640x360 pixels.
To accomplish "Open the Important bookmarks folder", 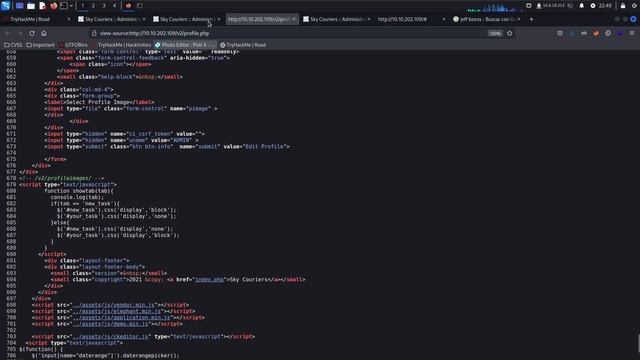I will pyautogui.click(x=40, y=45).
